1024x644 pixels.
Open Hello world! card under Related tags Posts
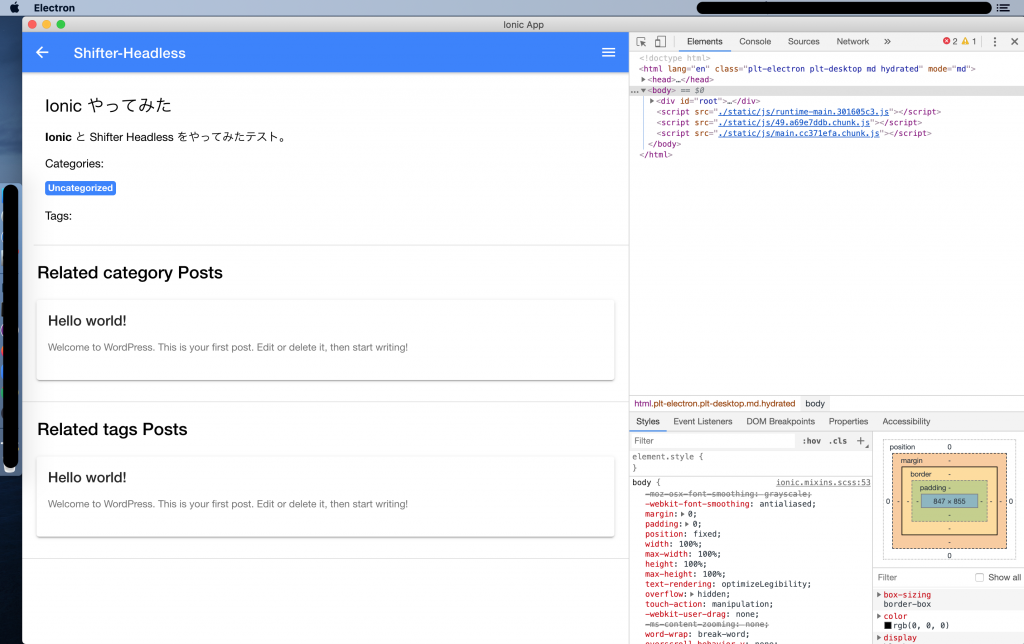(x=325, y=496)
